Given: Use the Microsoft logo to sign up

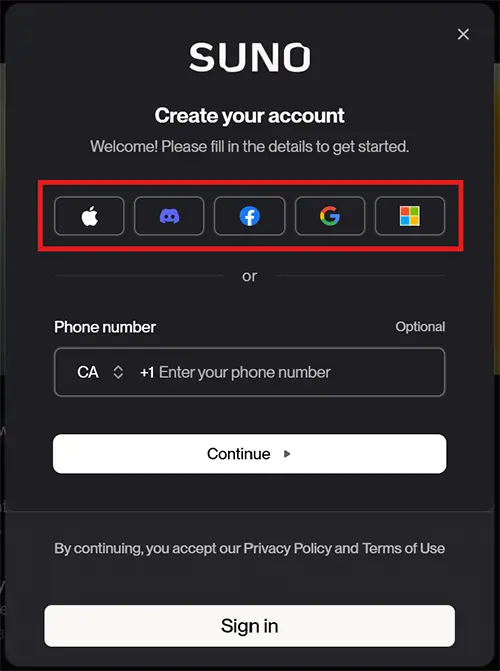Looking at the screenshot, I should 410,216.
